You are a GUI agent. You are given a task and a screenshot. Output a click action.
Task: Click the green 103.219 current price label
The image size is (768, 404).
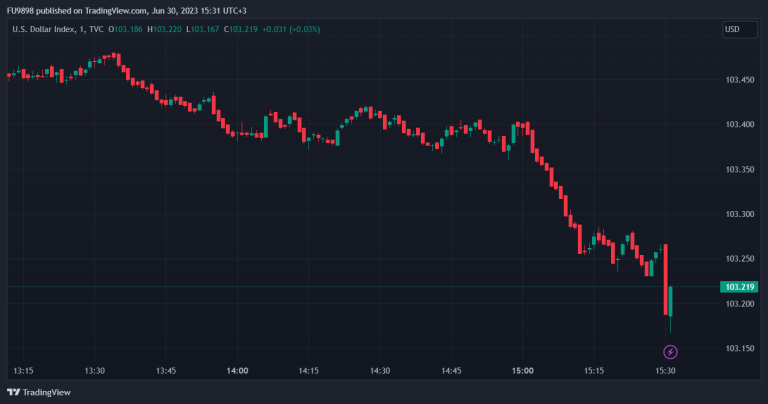click(x=738, y=287)
